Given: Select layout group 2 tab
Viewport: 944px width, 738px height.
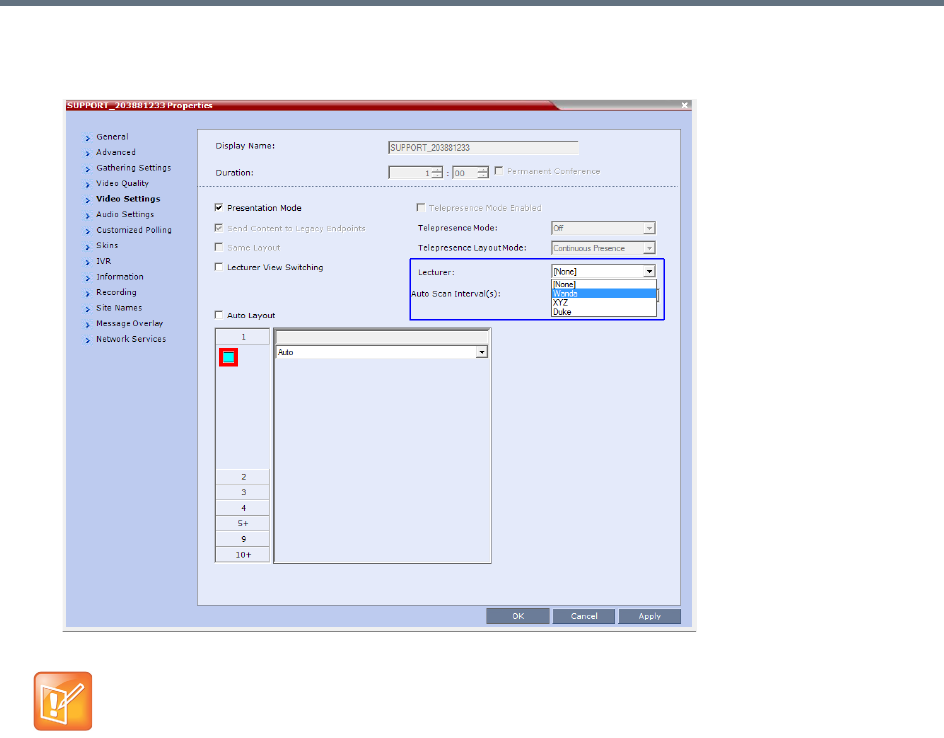Looking at the screenshot, I should pos(243,477).
